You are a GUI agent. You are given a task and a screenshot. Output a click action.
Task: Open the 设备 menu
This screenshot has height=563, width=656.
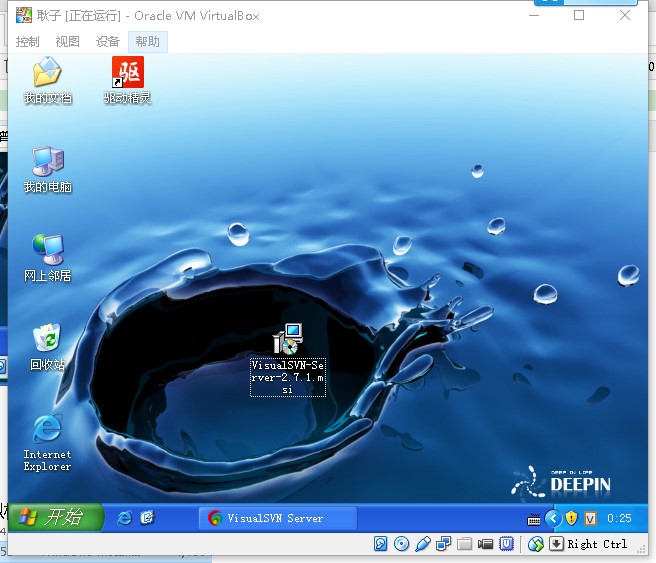108,41
